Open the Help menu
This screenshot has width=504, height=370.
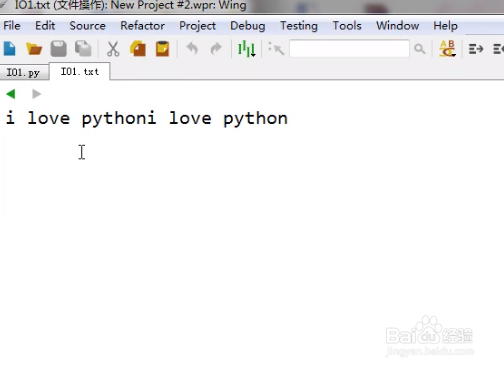[x=445, y=26]
